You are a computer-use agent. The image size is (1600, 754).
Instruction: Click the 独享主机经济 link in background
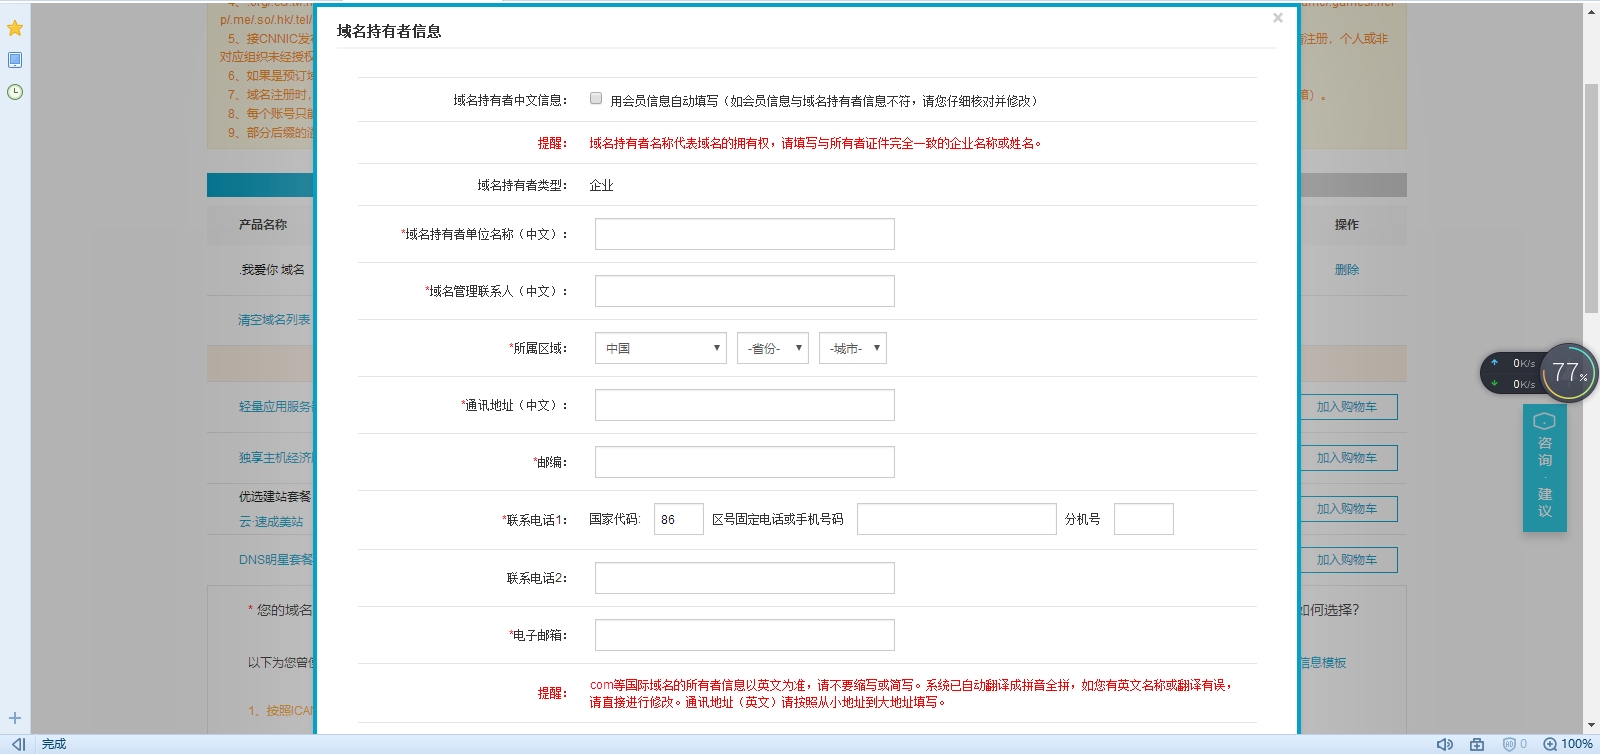276,458
